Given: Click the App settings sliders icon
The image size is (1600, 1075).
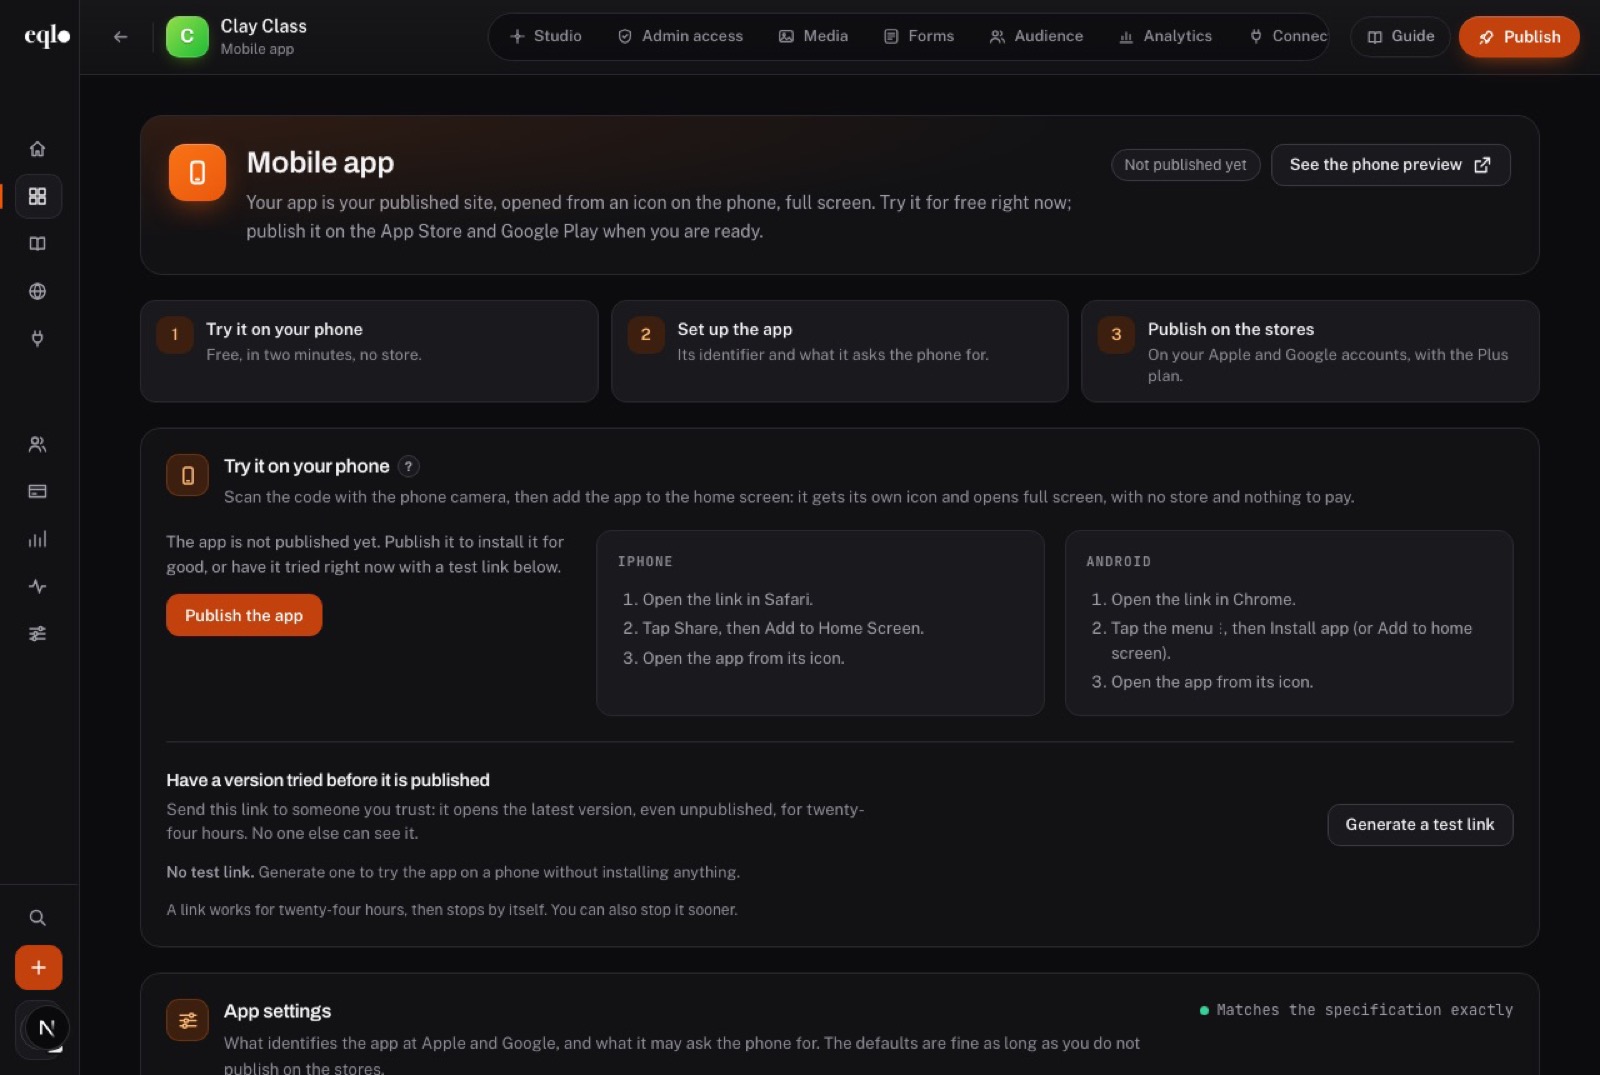Looking at the screenshot, I should pos(187,1020).
